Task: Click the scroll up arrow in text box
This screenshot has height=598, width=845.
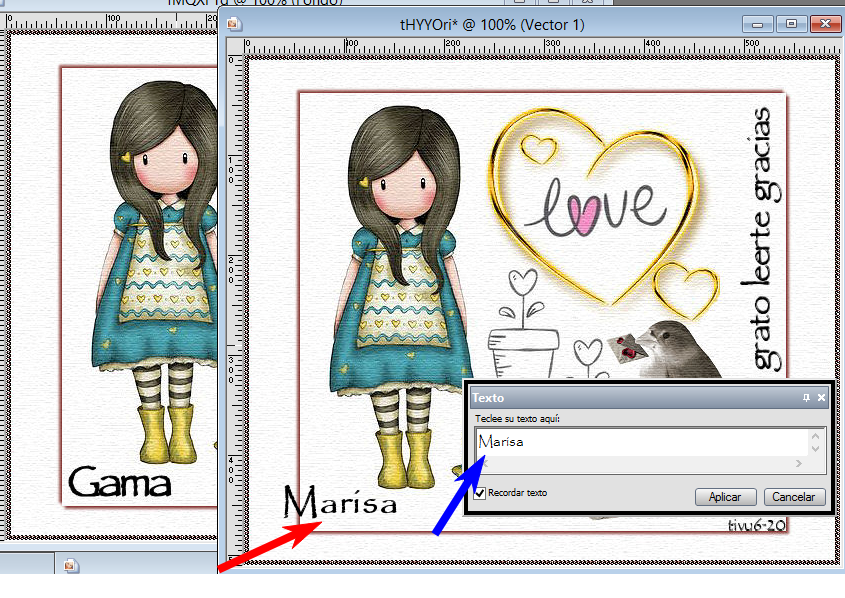Action: pos(815,436)
